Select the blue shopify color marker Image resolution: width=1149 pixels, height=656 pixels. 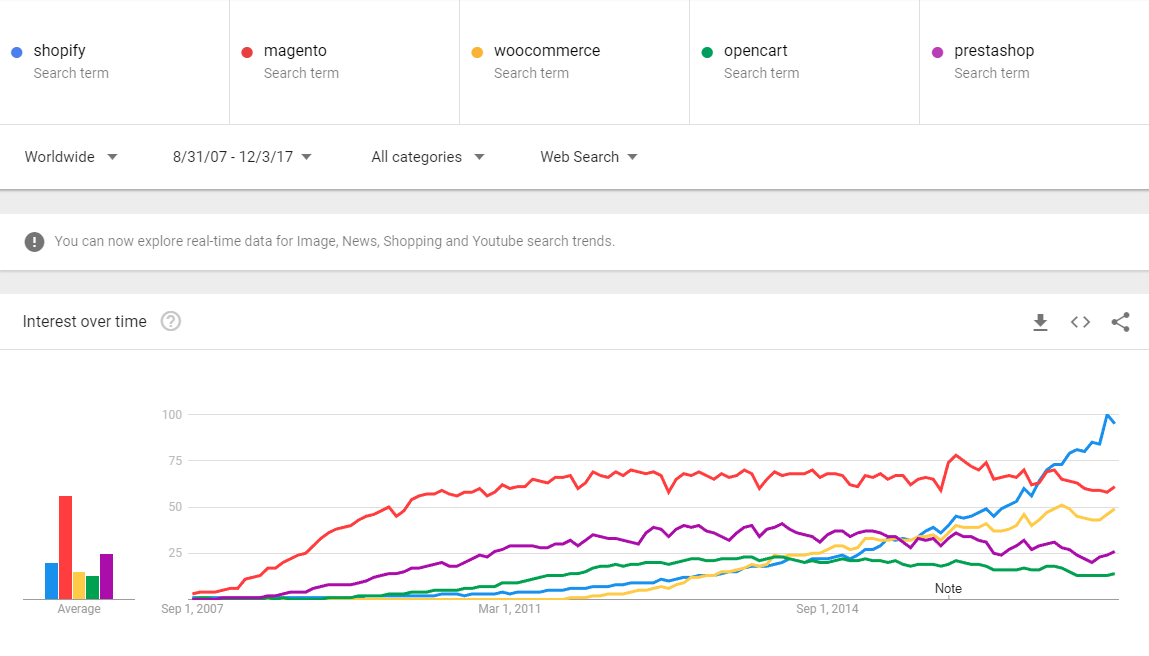pyautogui.click(x=15, y=51)
